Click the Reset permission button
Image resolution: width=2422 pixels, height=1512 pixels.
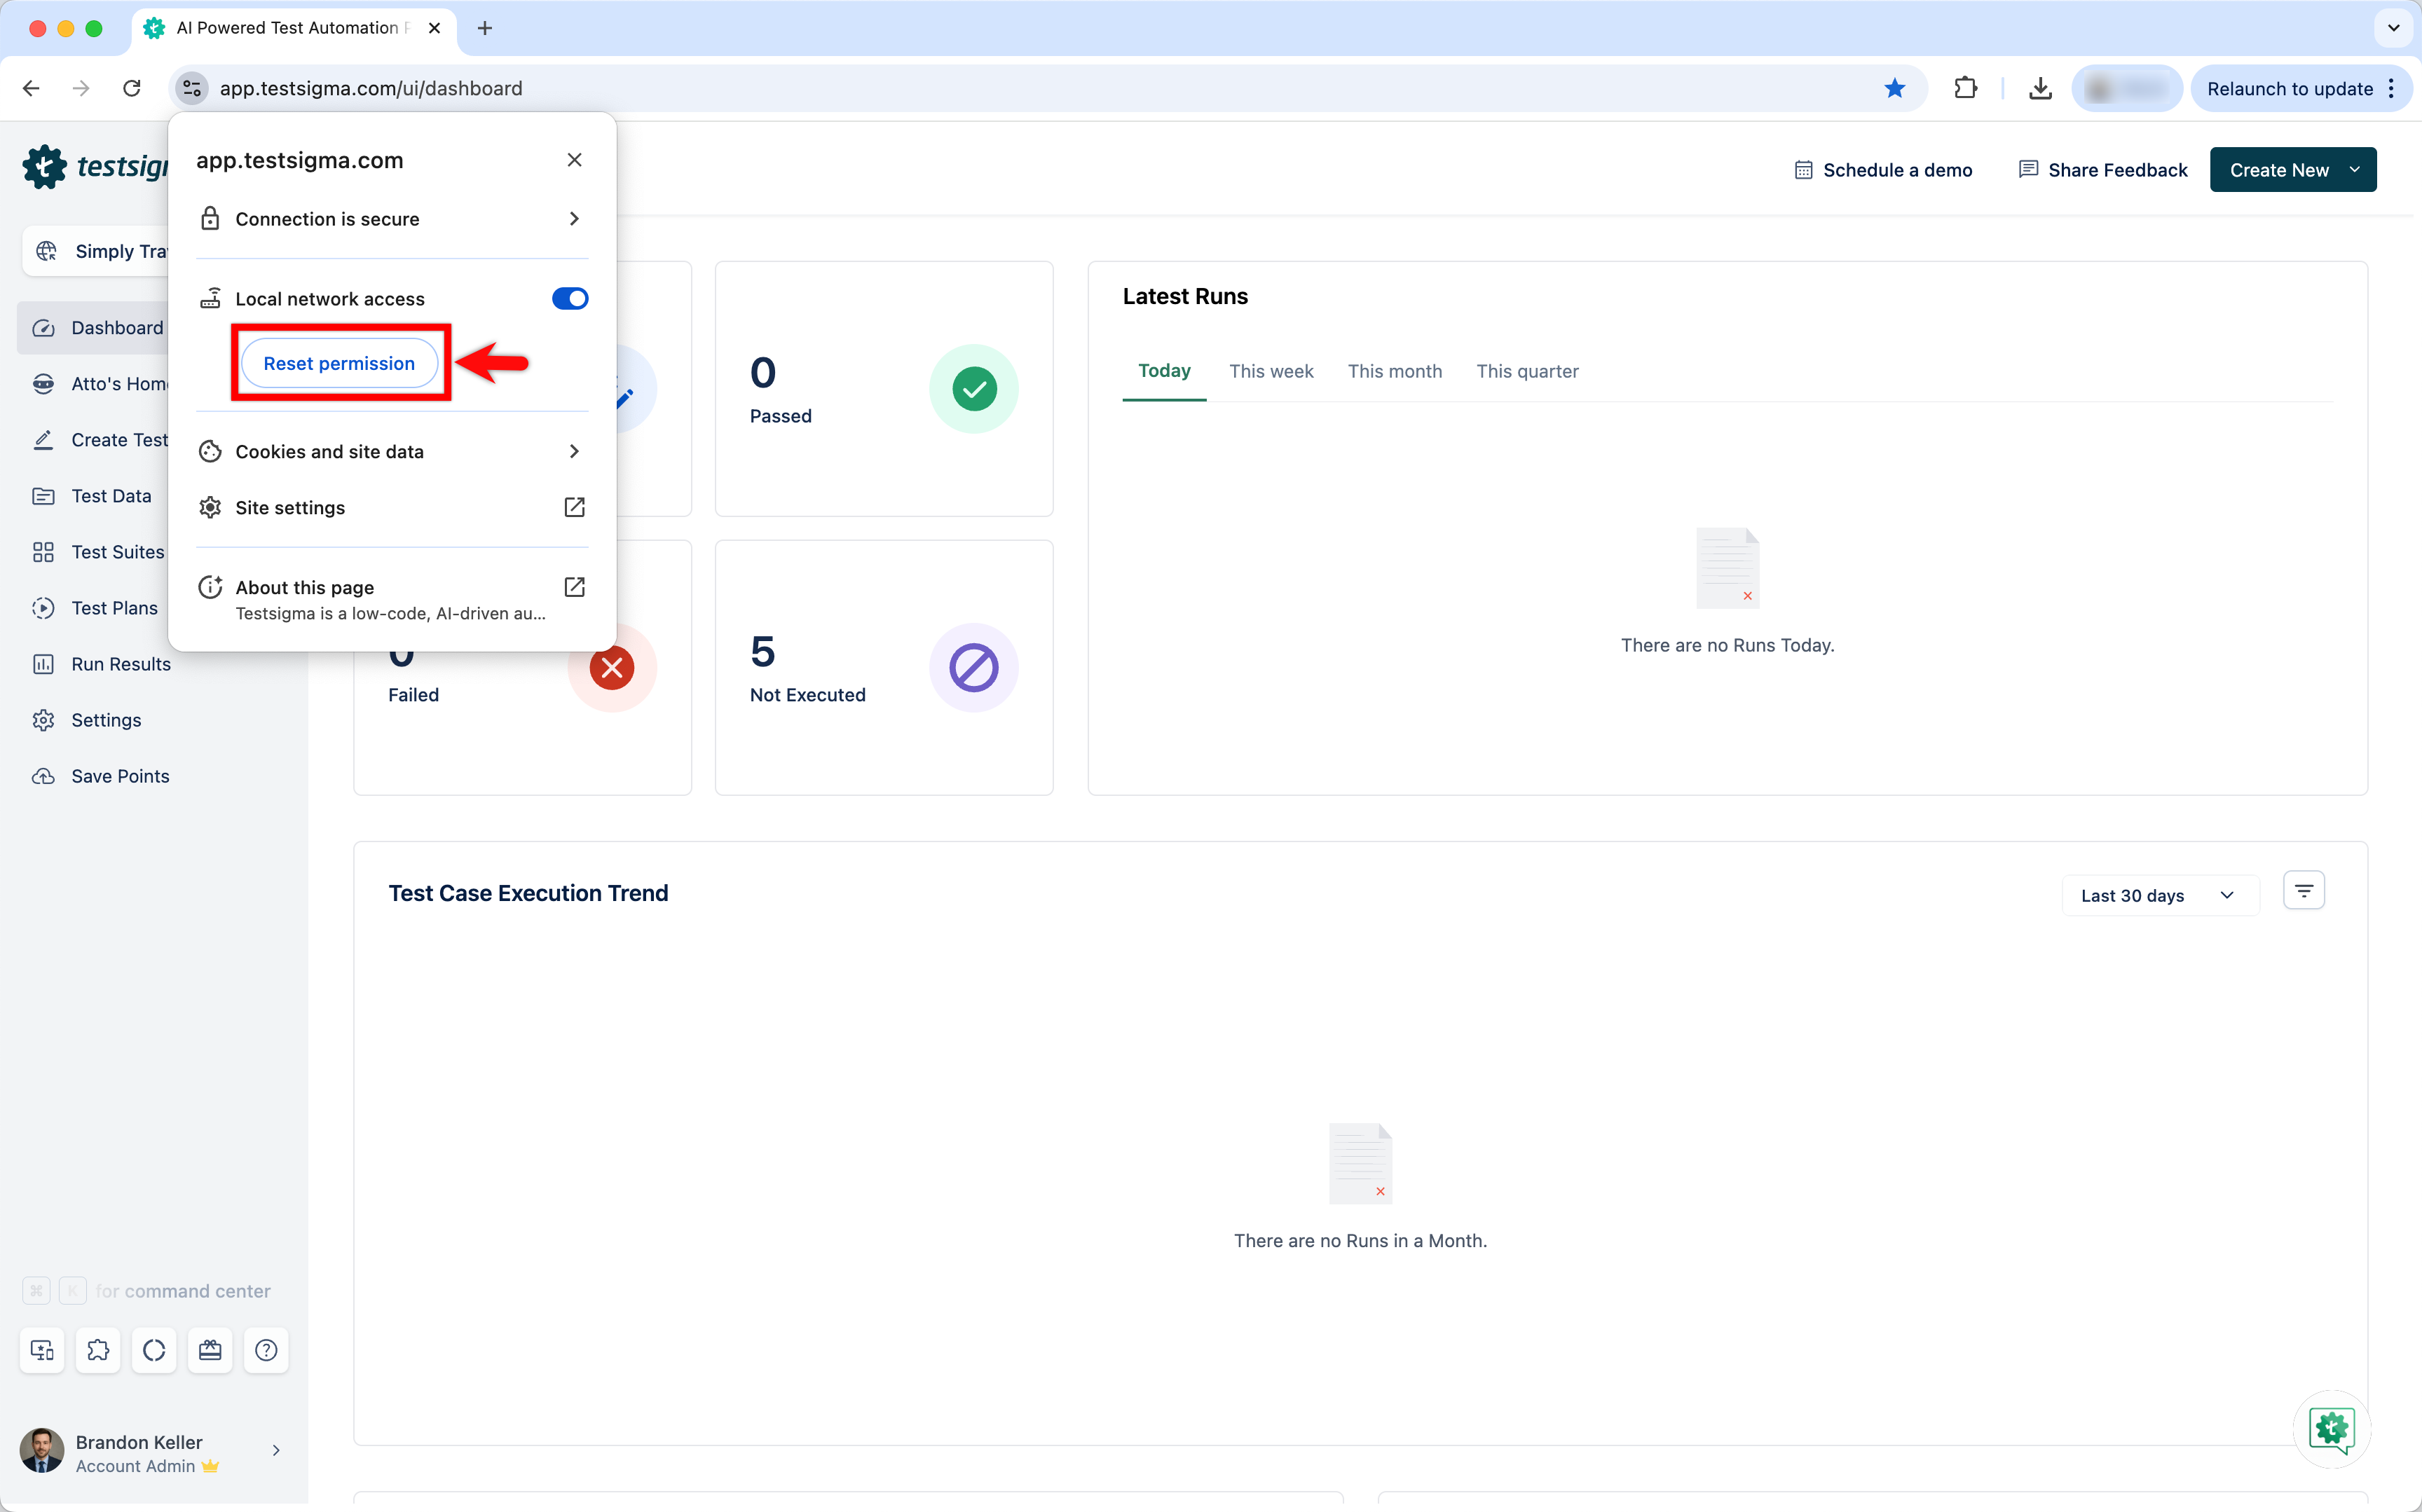click(339, 363)
